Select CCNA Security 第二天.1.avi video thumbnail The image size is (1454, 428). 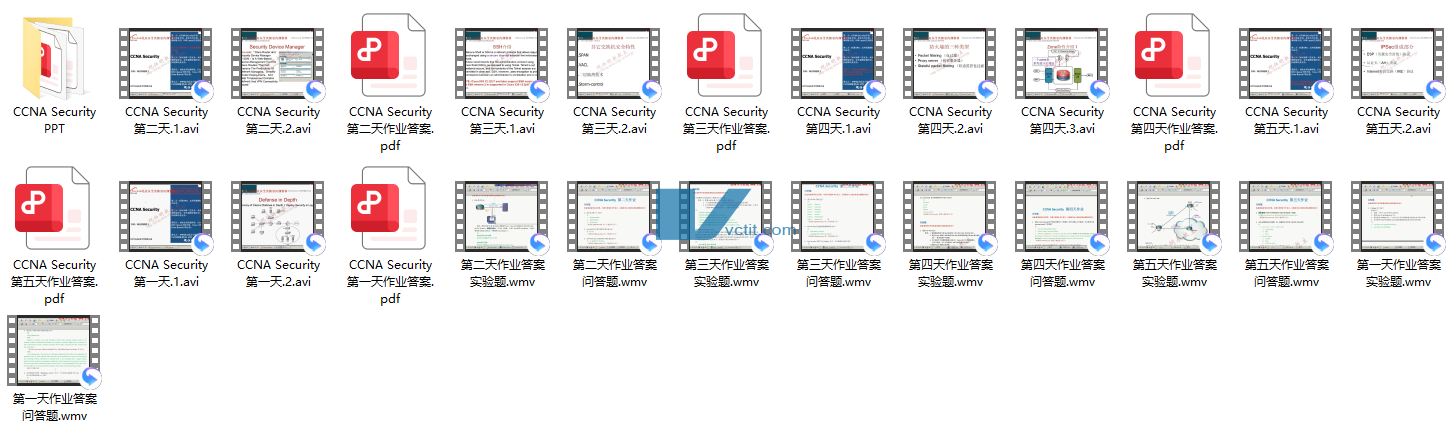pos(167,63)
